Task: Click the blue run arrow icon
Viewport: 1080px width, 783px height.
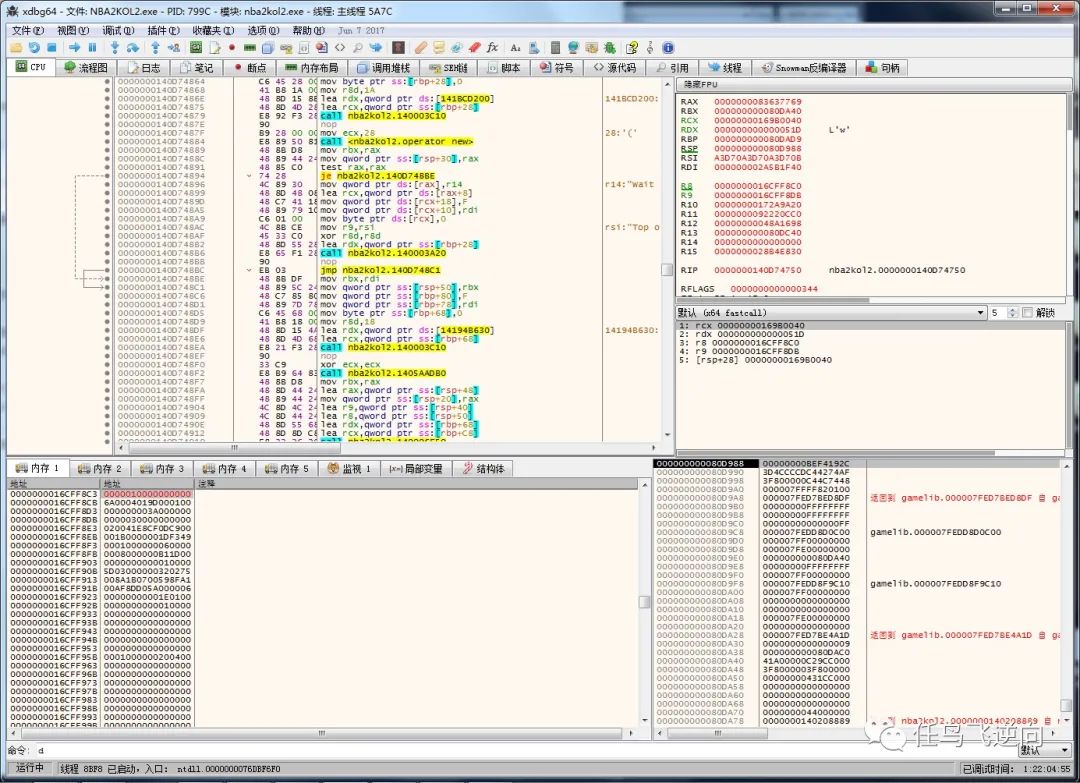Action: [74, 47]
